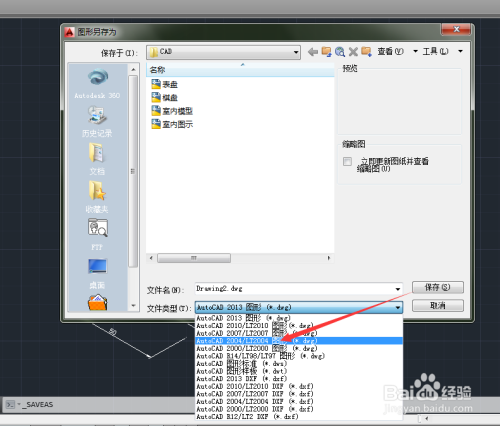Click the 取消 (Cancel) button
This screenshot has height=426, width=500.
click(438, 305)
